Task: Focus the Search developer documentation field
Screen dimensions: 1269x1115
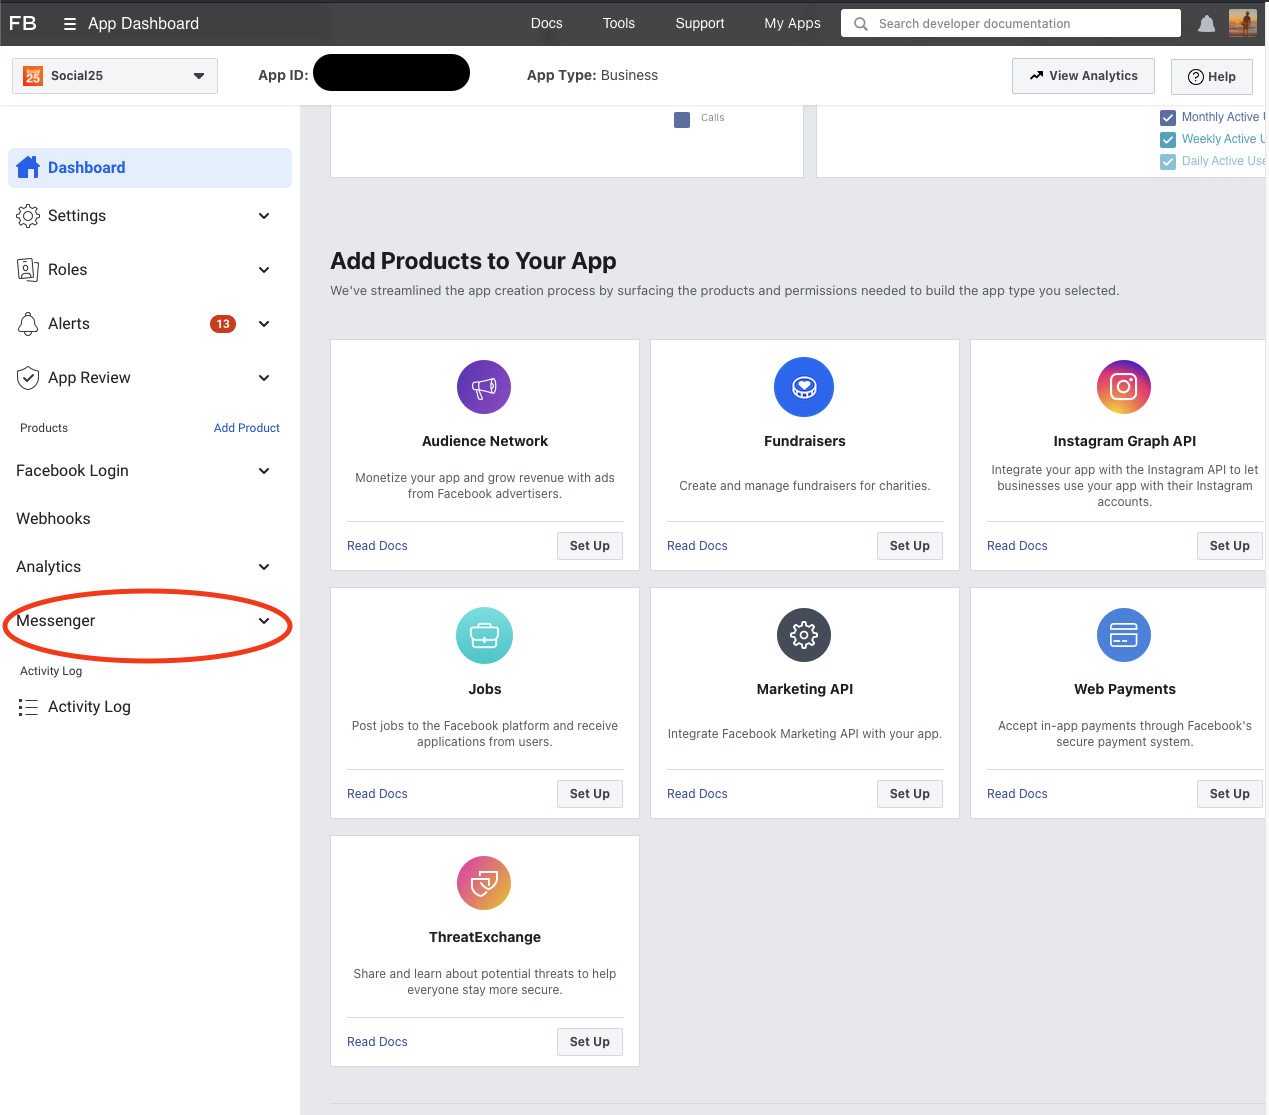Action: (x=1020, y=24)
